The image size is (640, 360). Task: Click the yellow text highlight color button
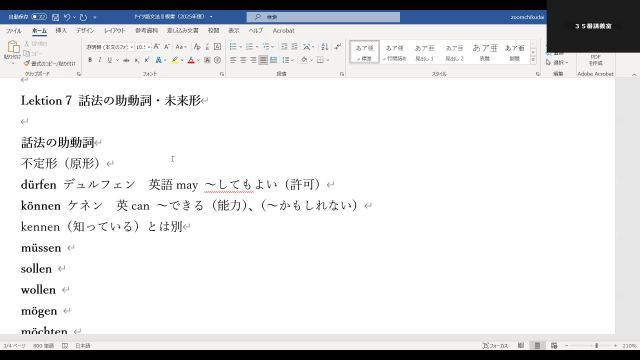175,60
